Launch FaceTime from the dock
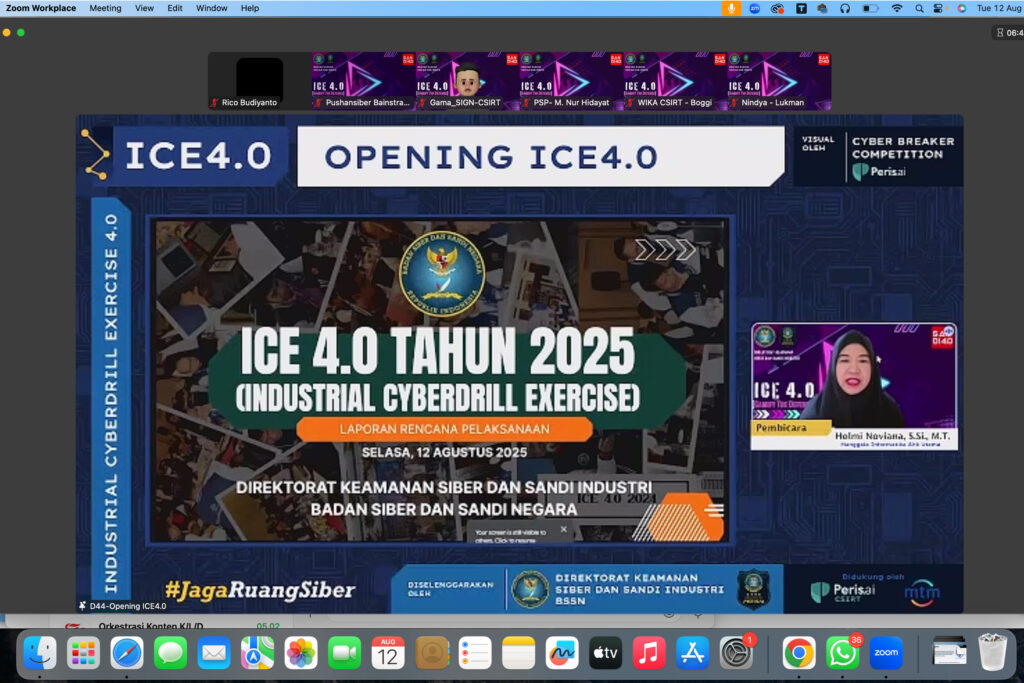 point(344,653)
